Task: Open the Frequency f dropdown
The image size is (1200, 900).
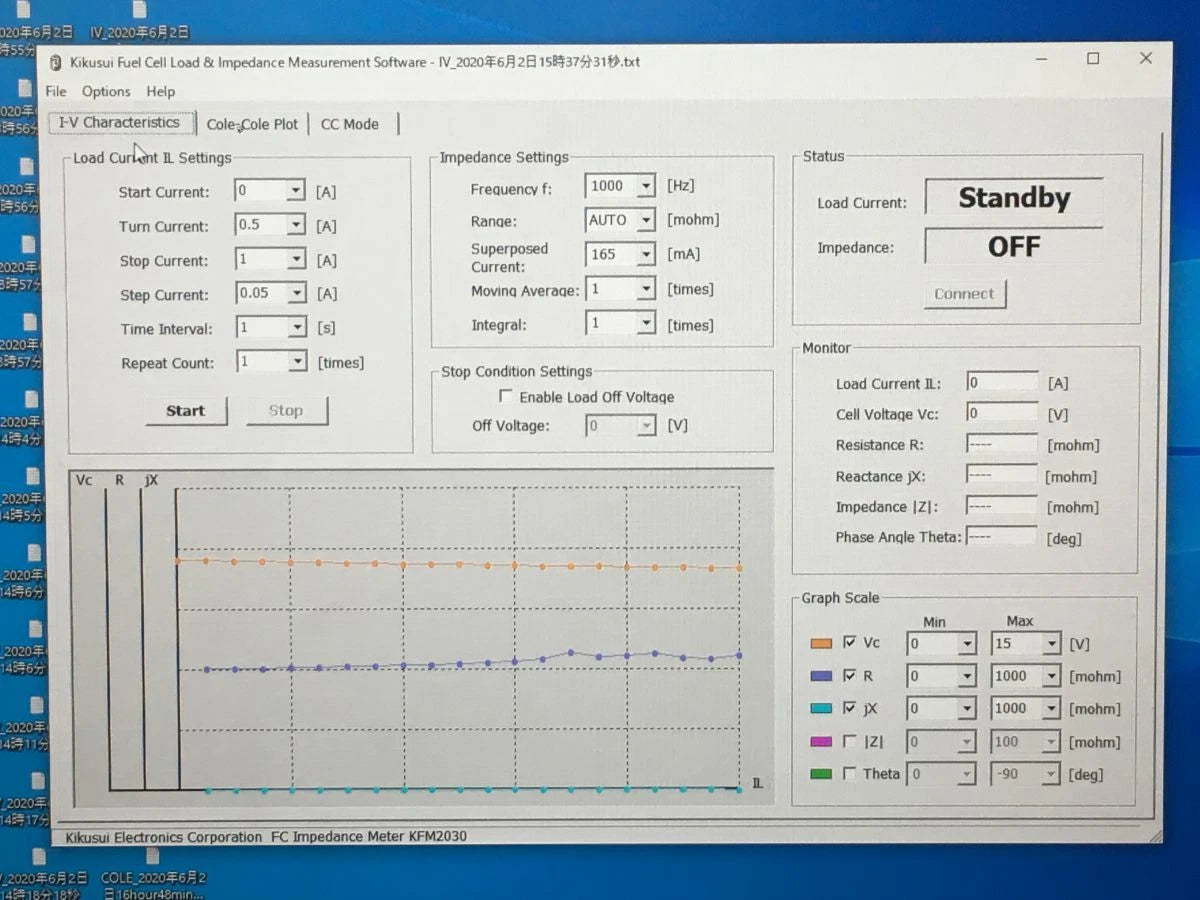Action: pyautogui.click(x=645, y=187)
